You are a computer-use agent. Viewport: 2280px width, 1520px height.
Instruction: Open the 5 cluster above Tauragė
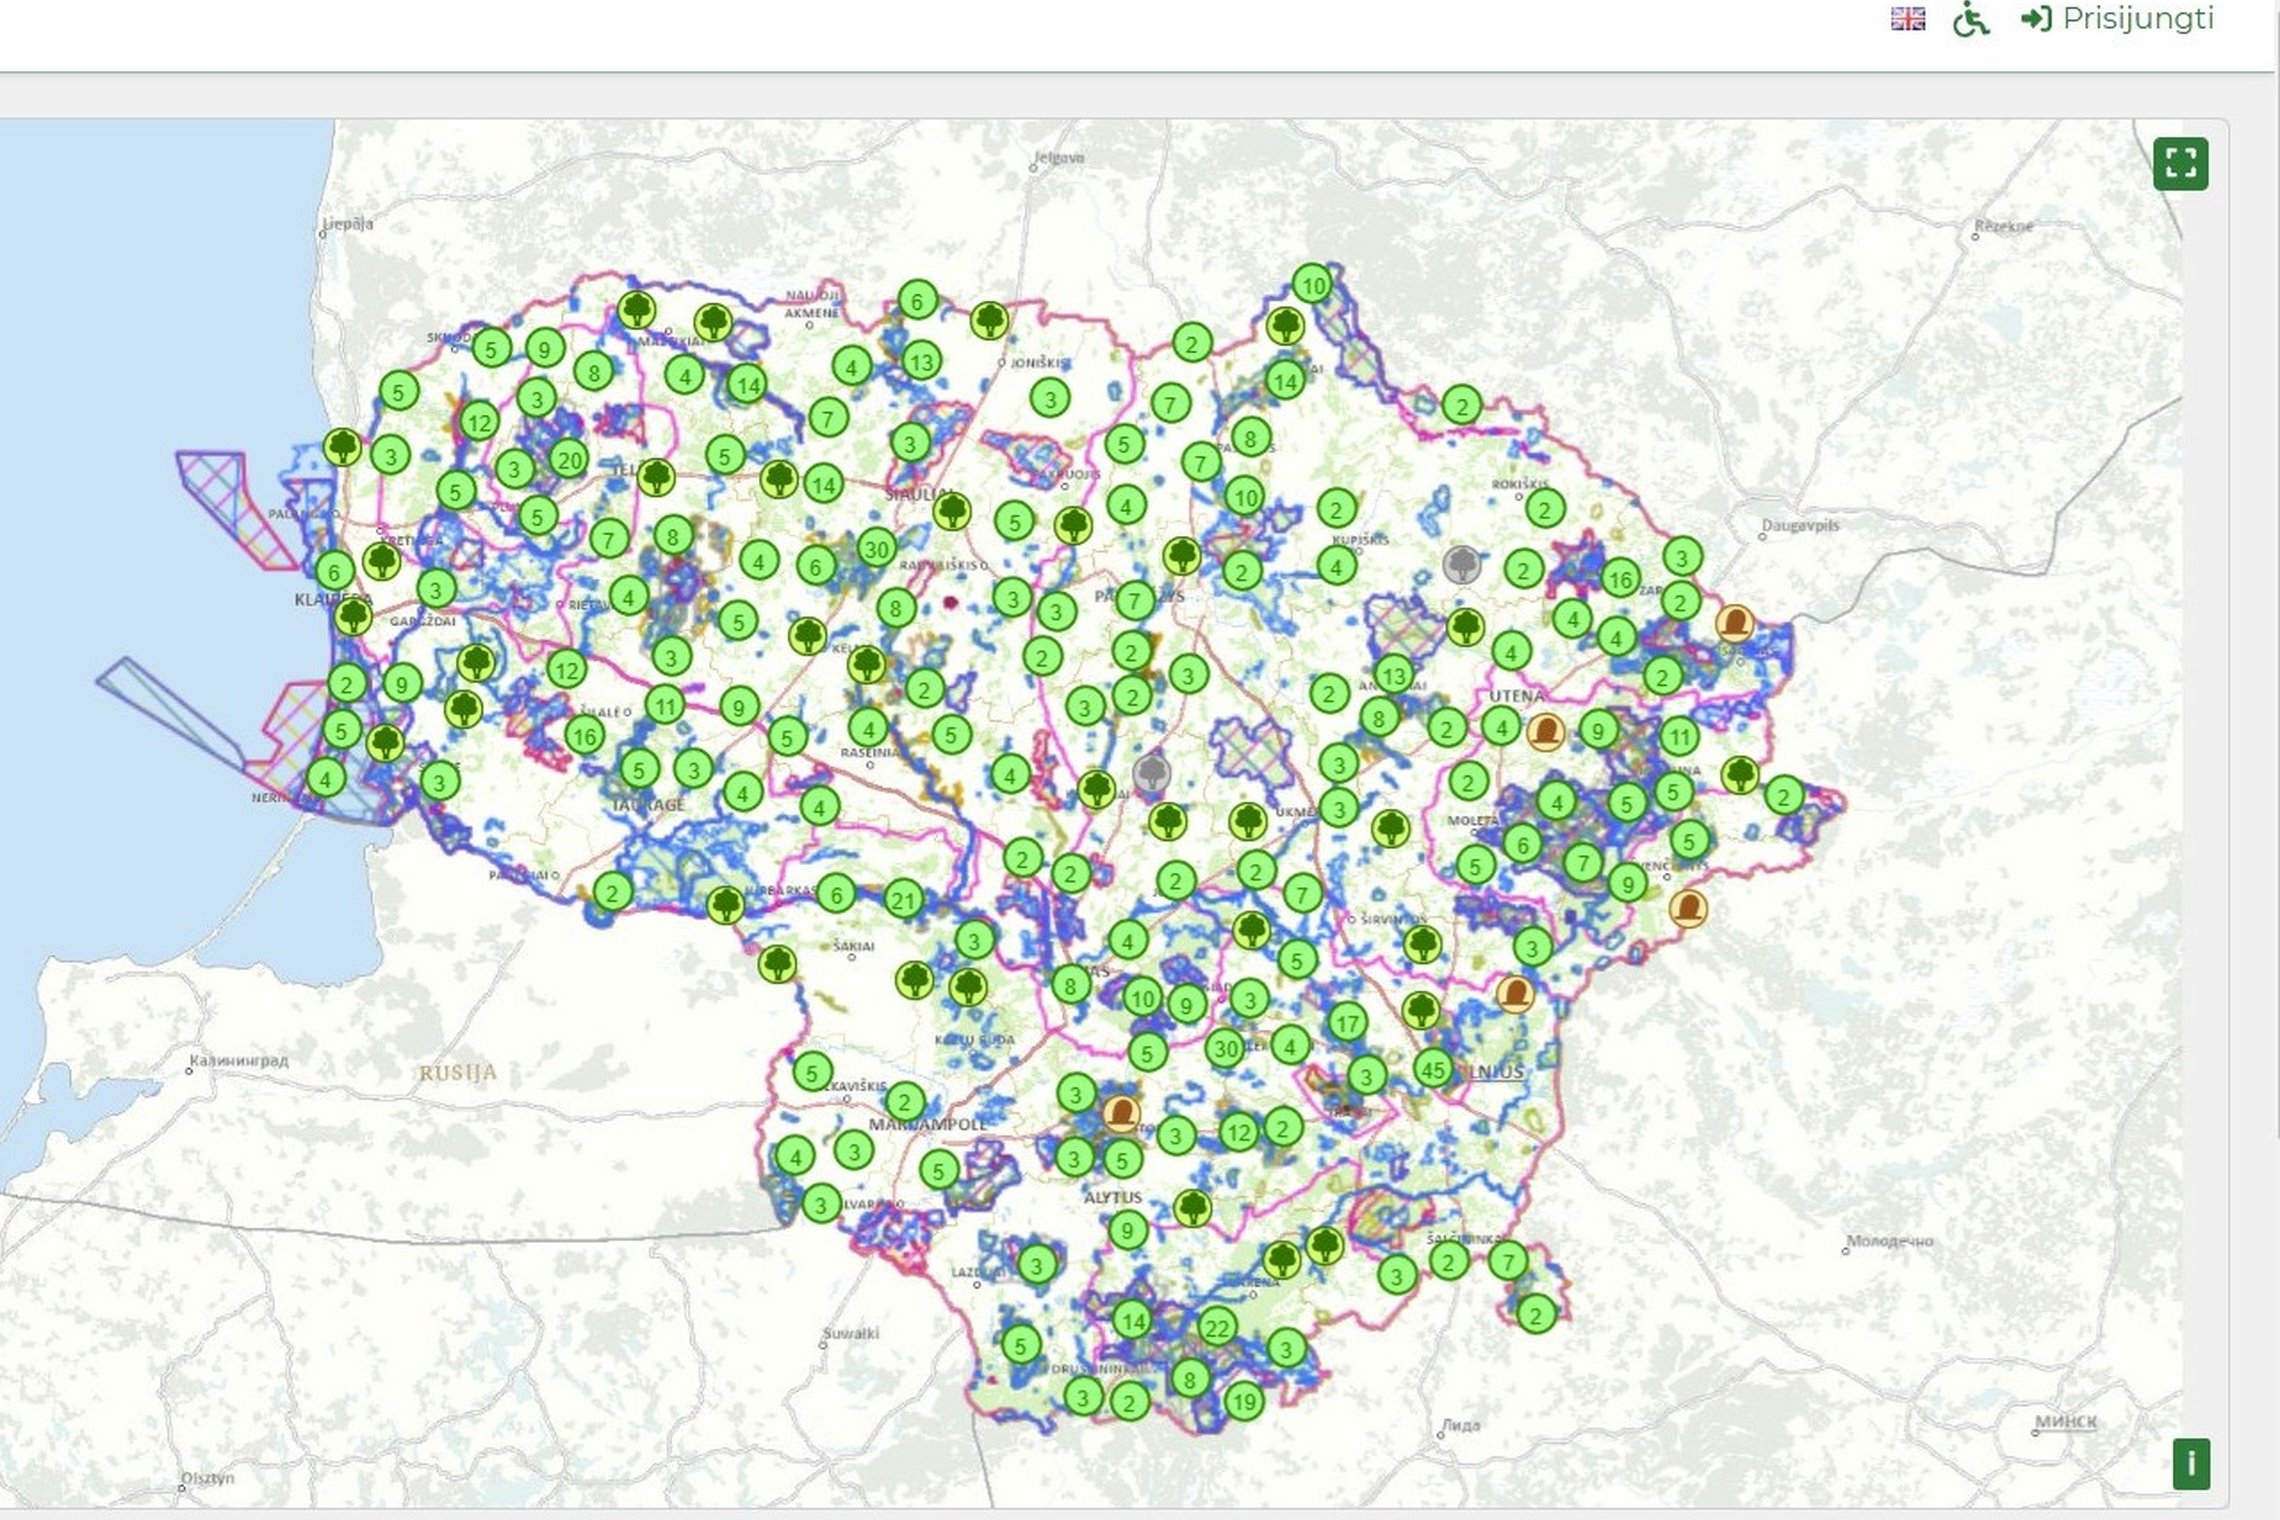point(639,769)
